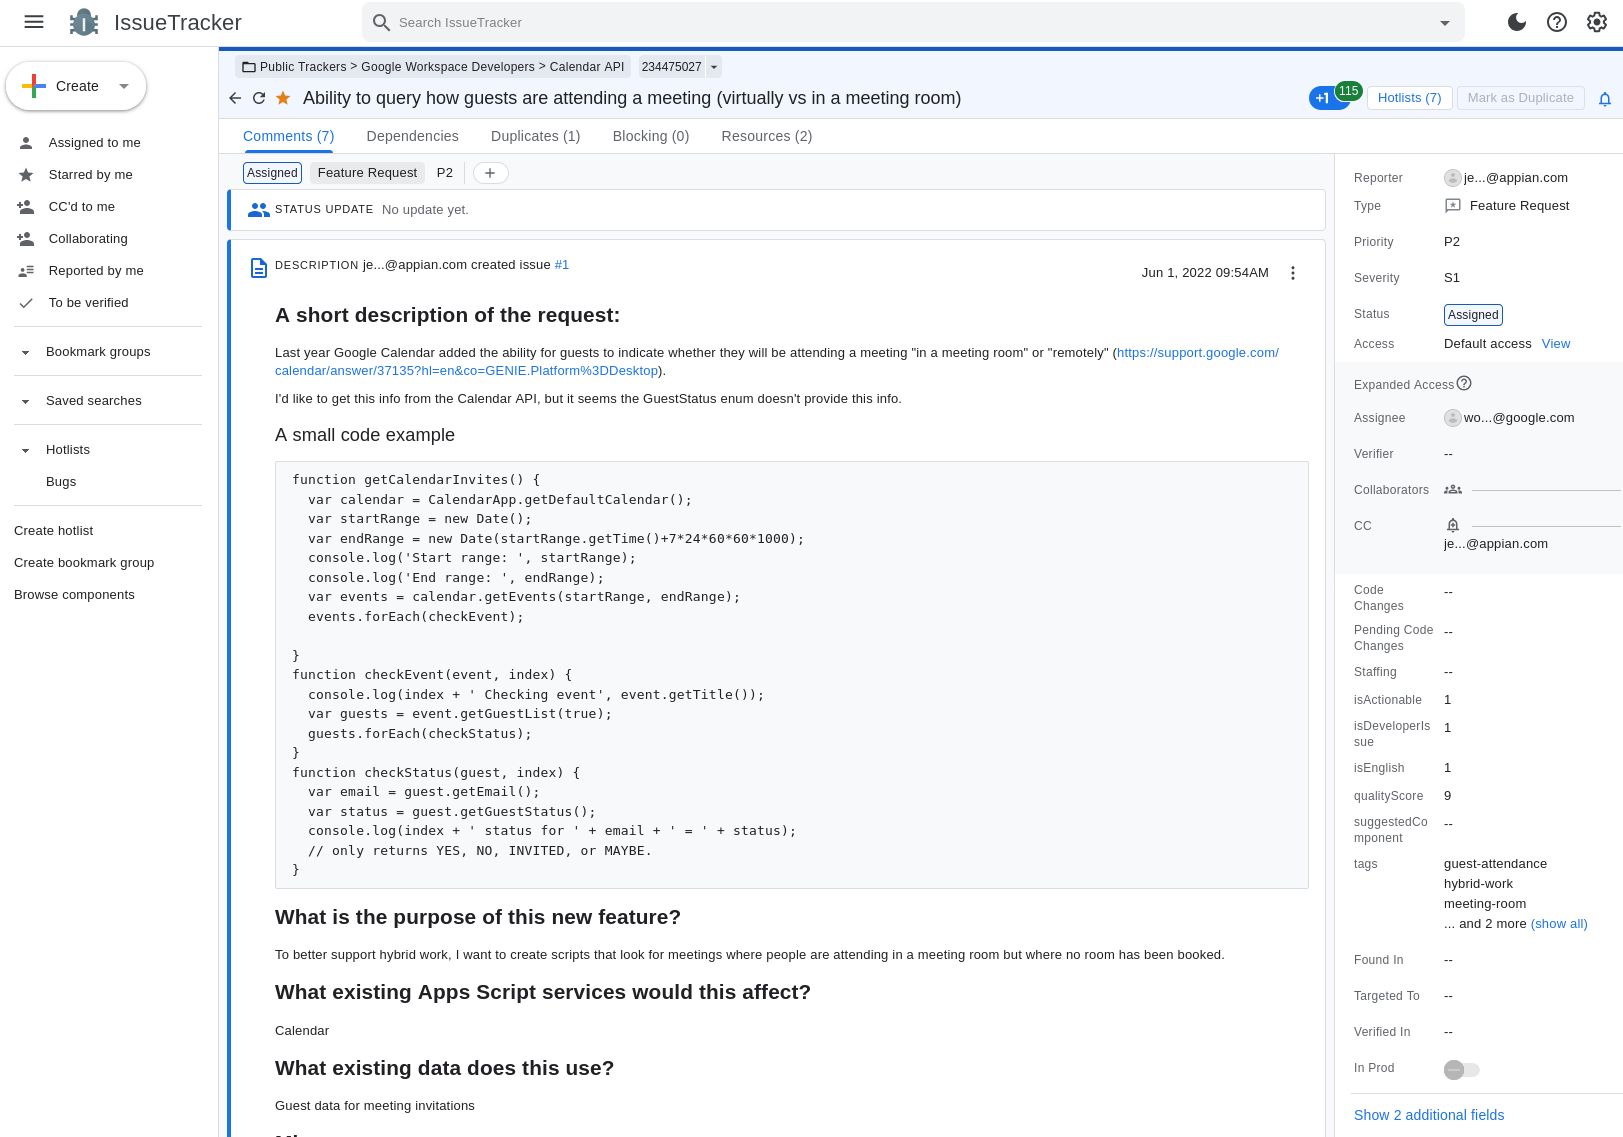Viewport: 1623px width, 1137px height.
Task: Add a label using the + chip icon
Action: click(x=490, y=172)
